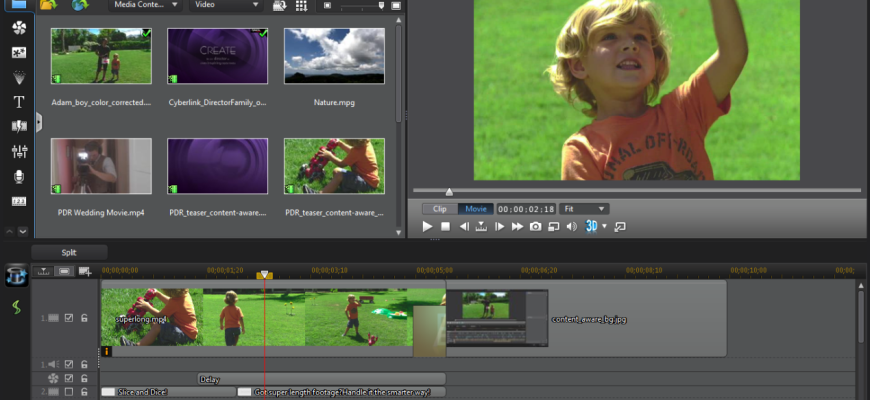Switch preview to Clip mode

click(x=440, y=209)
